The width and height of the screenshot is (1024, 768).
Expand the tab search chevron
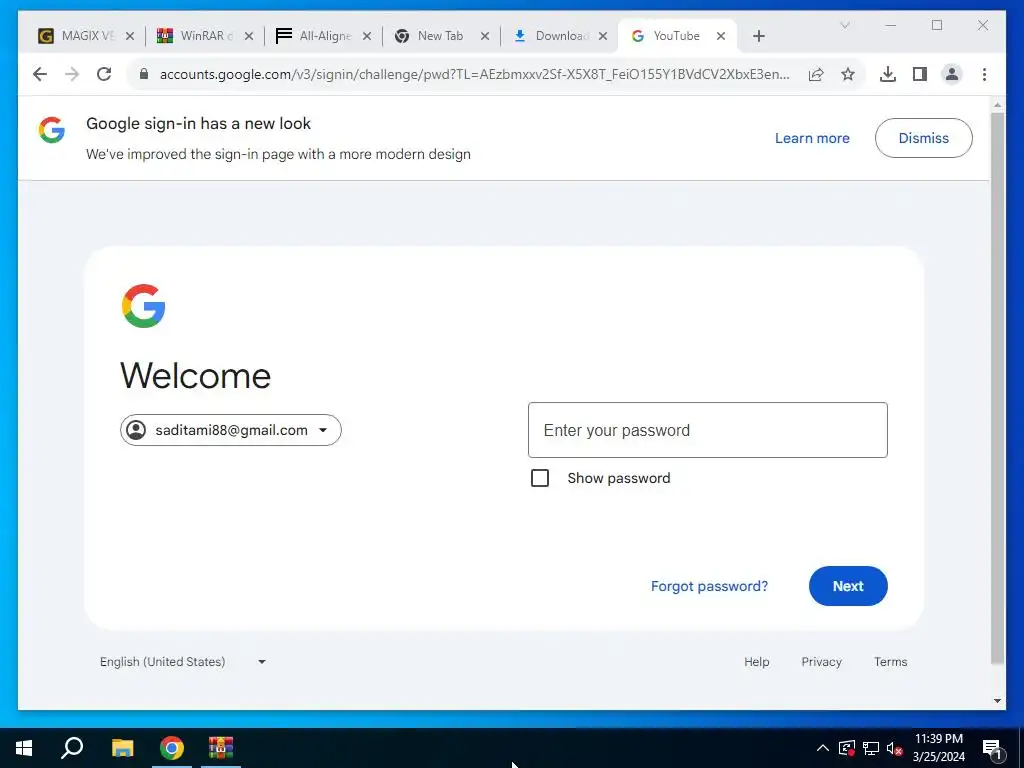[x=844, y=25]
